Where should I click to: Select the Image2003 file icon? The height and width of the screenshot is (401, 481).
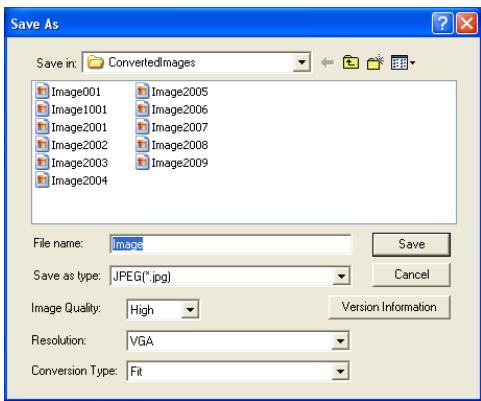42,162
